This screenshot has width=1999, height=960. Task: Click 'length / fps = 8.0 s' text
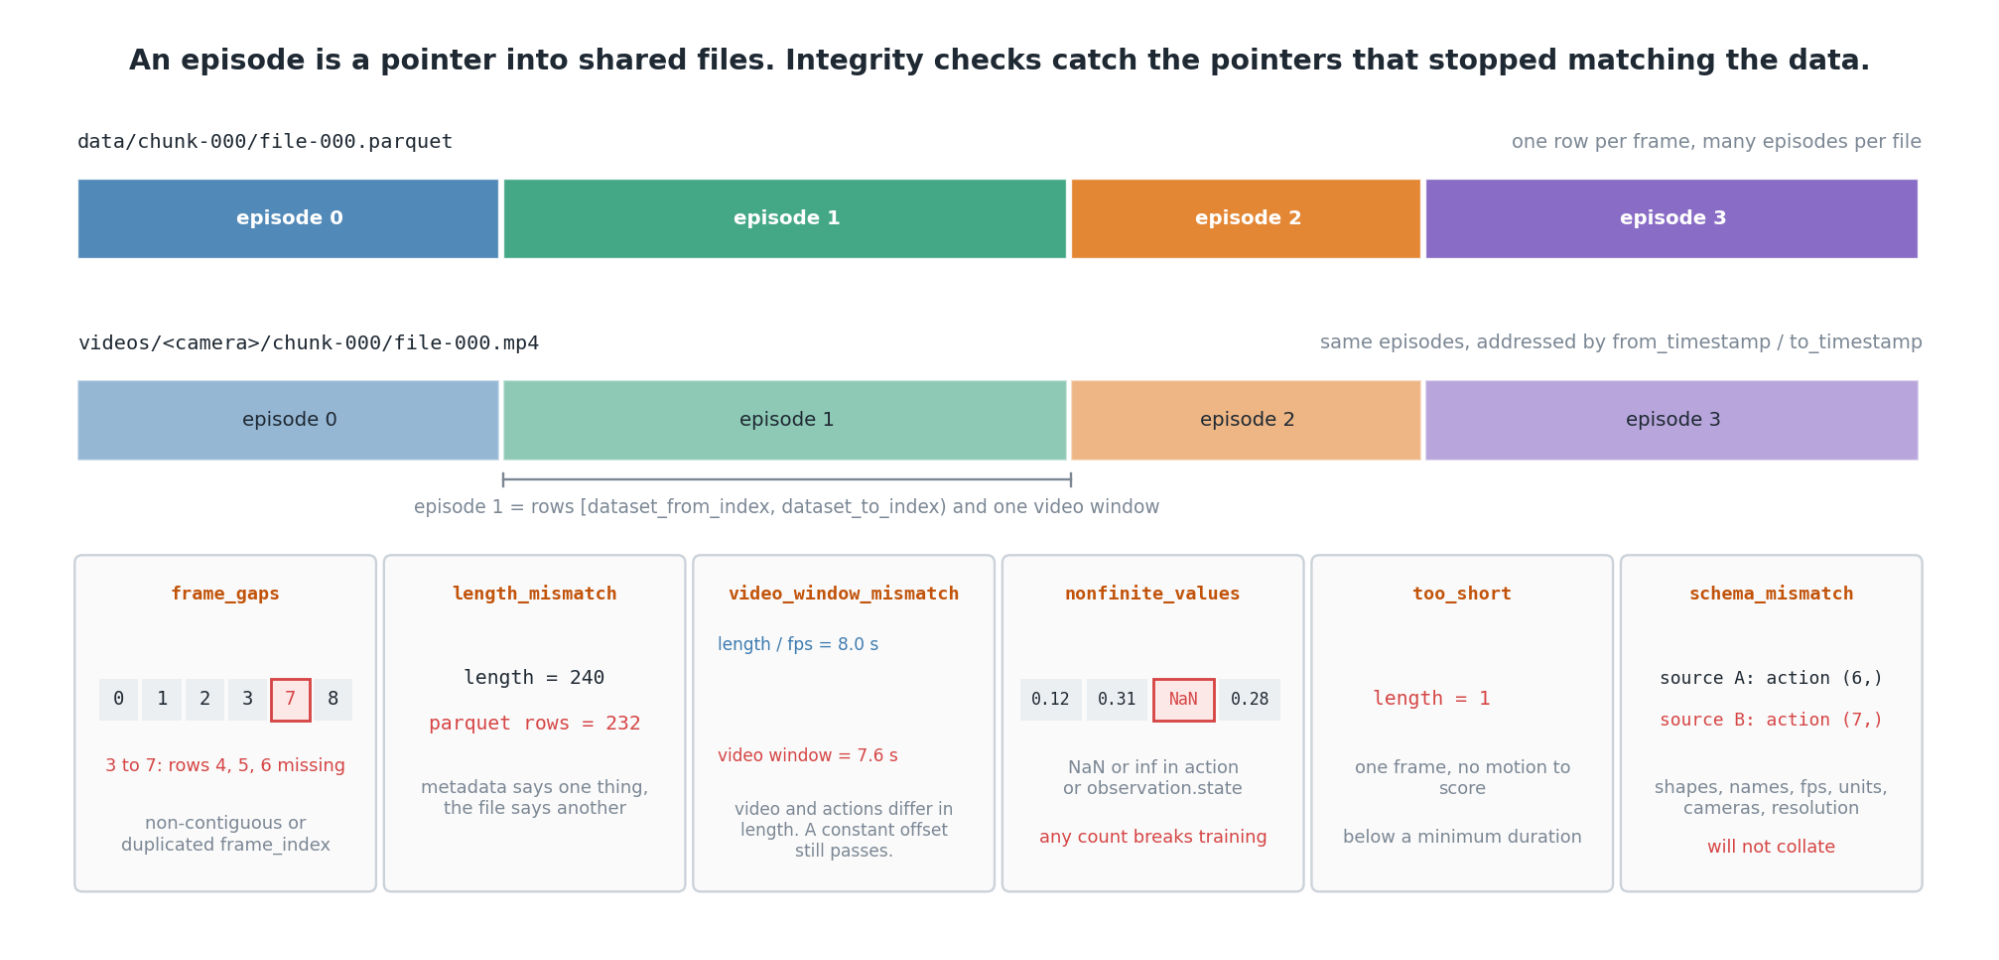(x=798, y=644)
